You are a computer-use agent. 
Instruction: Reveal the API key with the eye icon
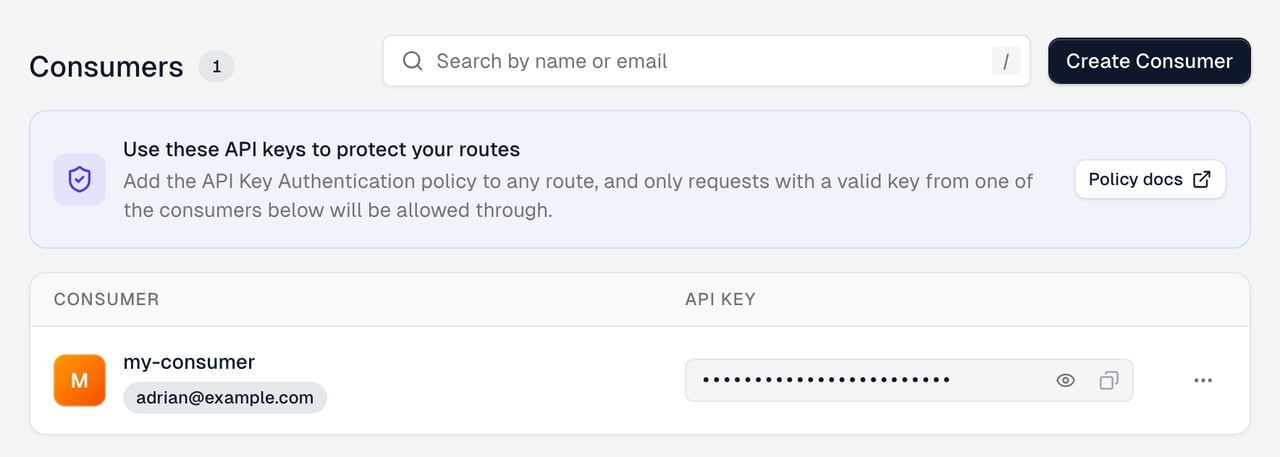[1065, 380]
